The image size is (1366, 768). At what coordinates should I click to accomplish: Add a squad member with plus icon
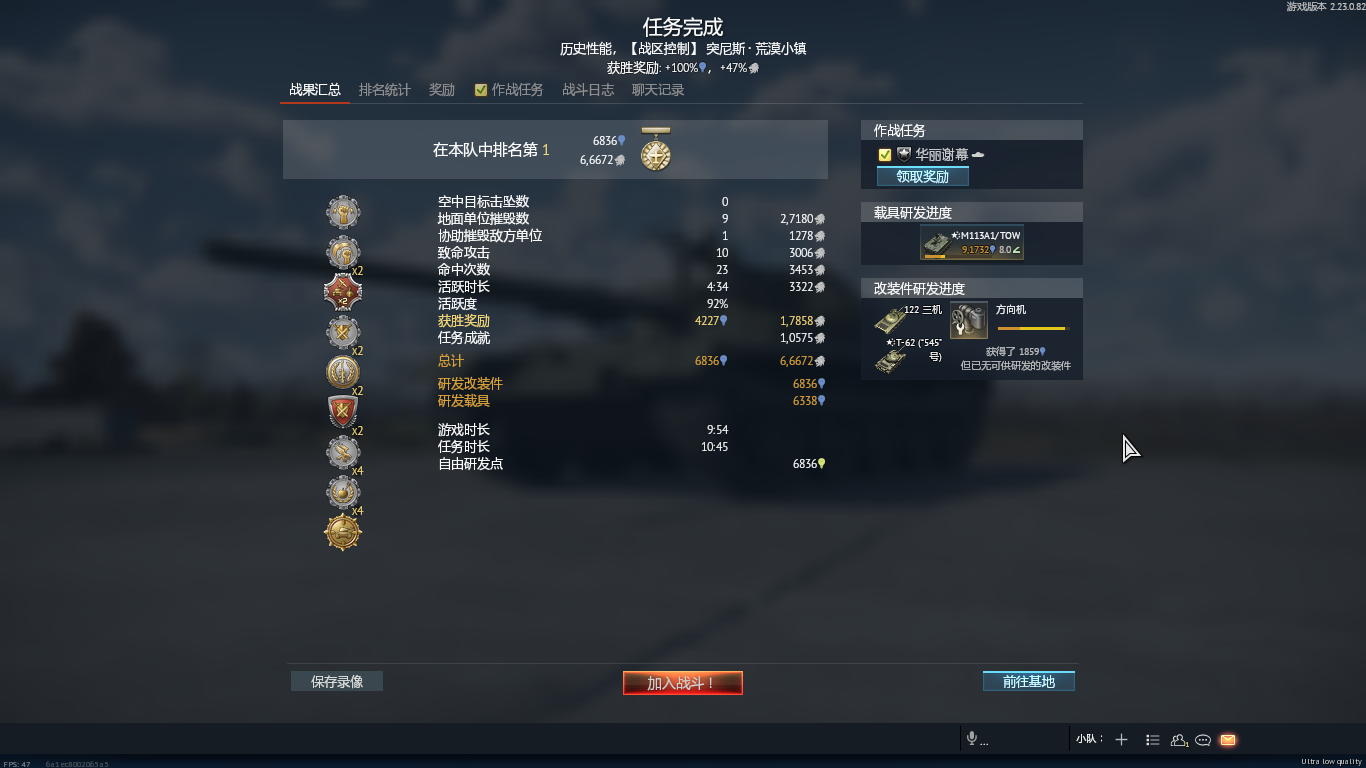click(1121, 740)
